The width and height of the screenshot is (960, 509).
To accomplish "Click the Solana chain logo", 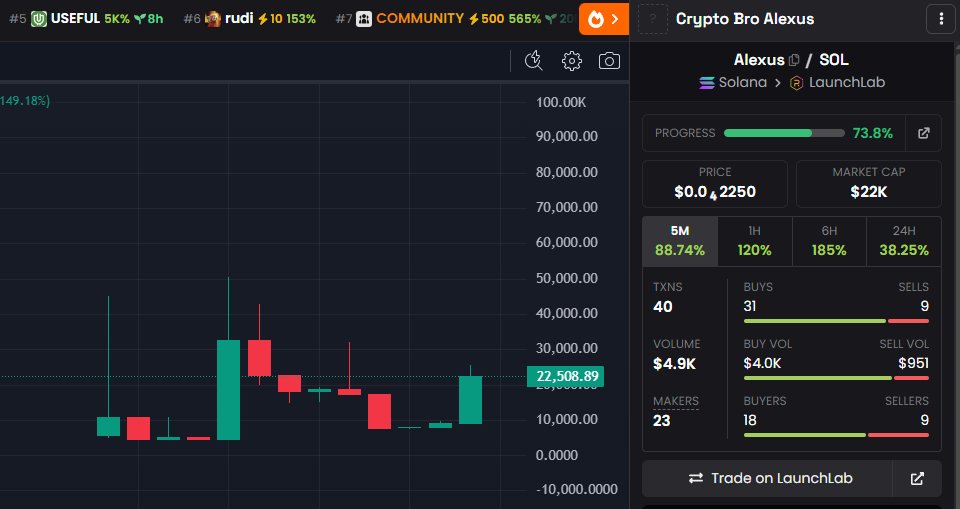I will pyautogui.click(x=707, y=83).
